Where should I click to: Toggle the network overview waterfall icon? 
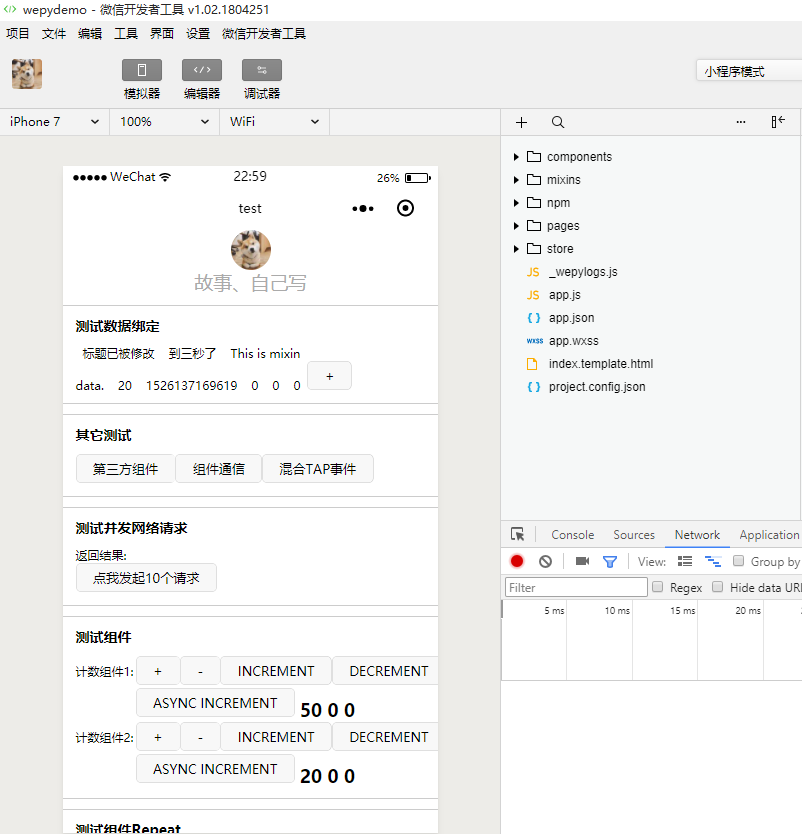click(x=713, y=561)
